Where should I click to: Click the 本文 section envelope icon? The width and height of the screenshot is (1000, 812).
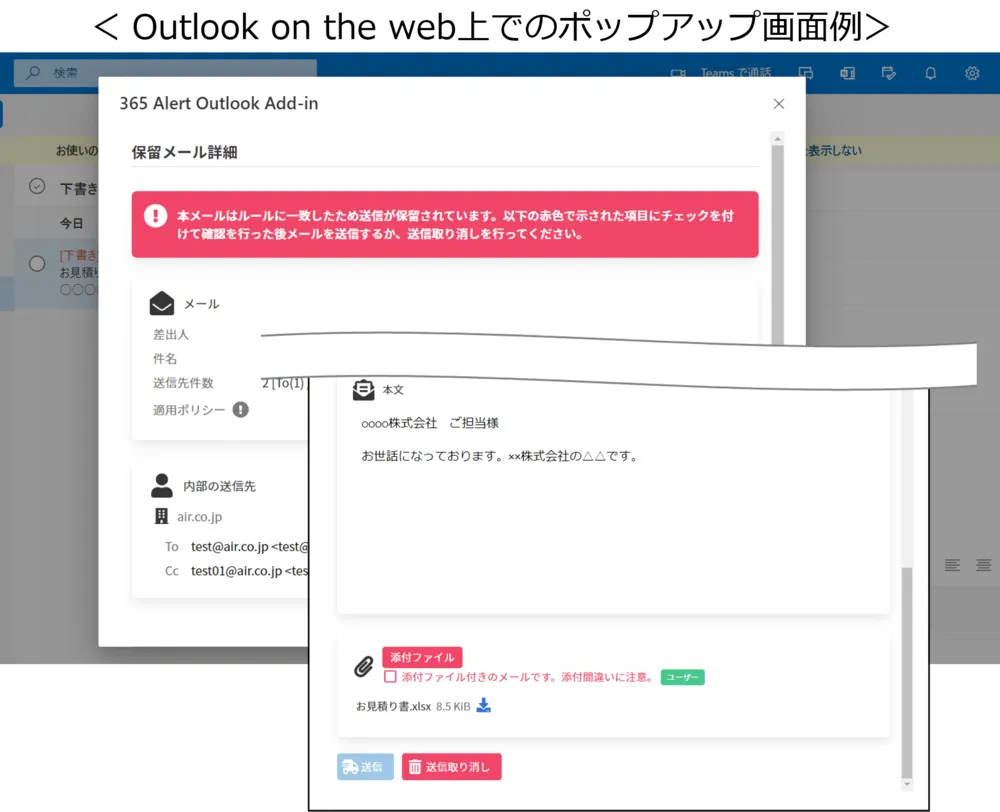(x=363, y=389)
